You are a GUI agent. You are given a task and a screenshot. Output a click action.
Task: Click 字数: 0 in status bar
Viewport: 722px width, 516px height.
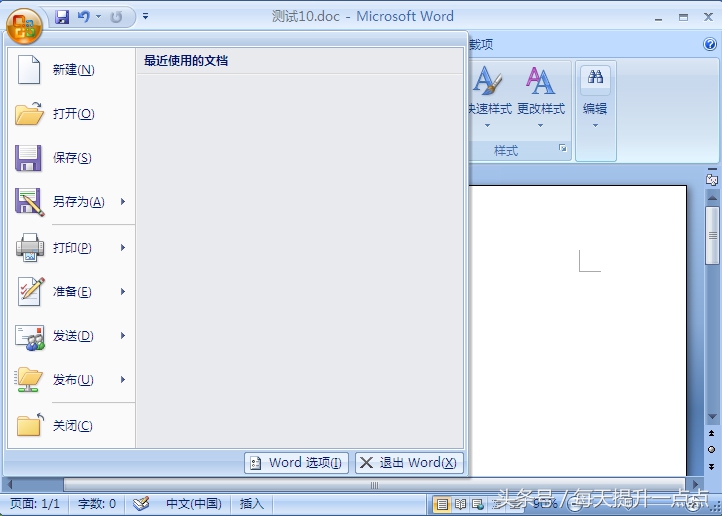click(97, 504)
